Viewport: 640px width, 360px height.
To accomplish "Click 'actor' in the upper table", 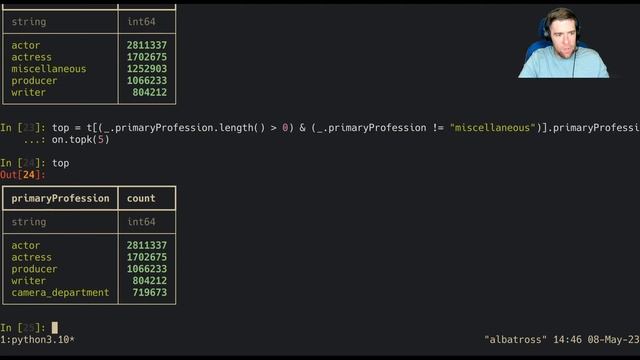I will coord(26,45).
